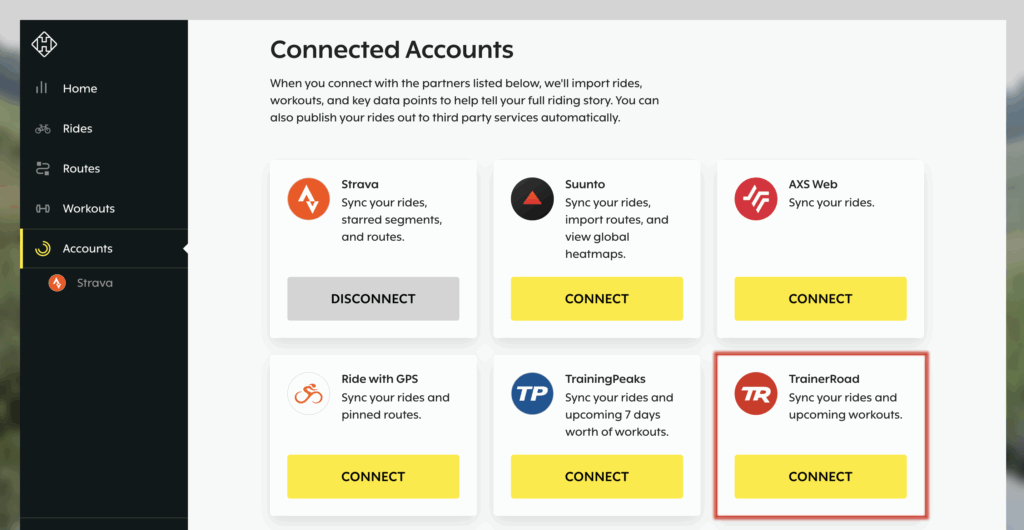Click the Hammerhead logo icon in sidebar
The image size is (1024, 530).
pyautogui.click(x=44, y=44)
